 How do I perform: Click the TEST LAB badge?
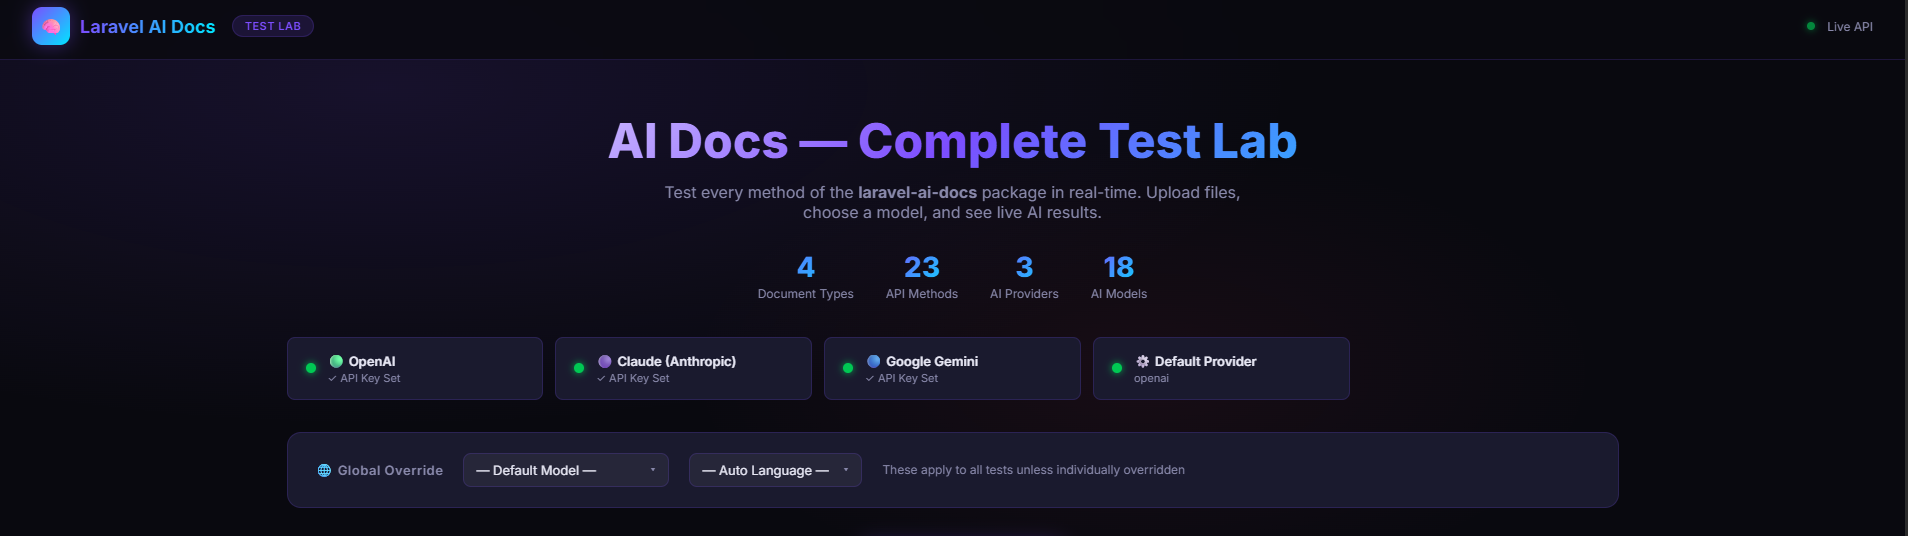273,26
